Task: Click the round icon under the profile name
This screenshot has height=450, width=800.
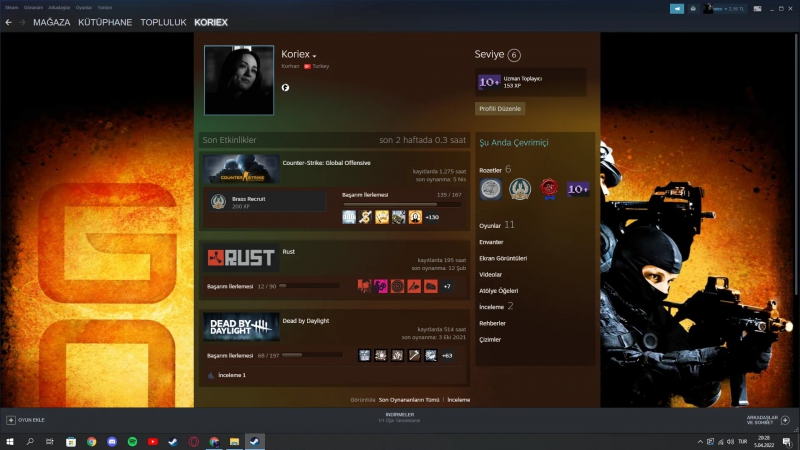Action: tap(285, 87)
